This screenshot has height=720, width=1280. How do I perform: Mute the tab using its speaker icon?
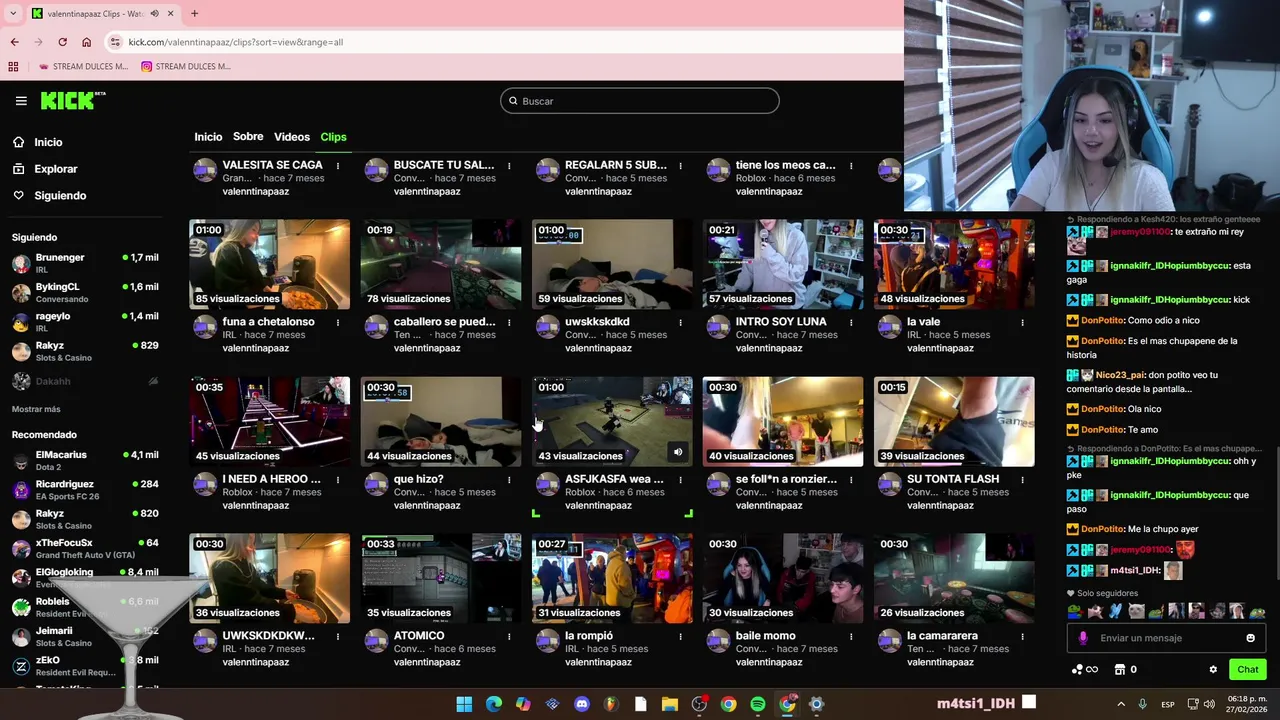pos(154,14)
